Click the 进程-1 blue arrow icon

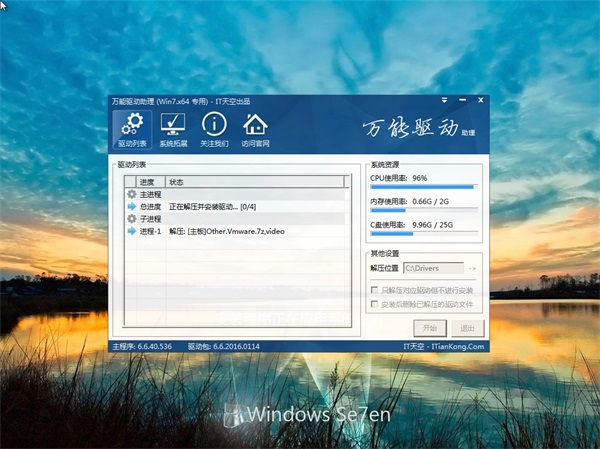[x=131, y=231]
